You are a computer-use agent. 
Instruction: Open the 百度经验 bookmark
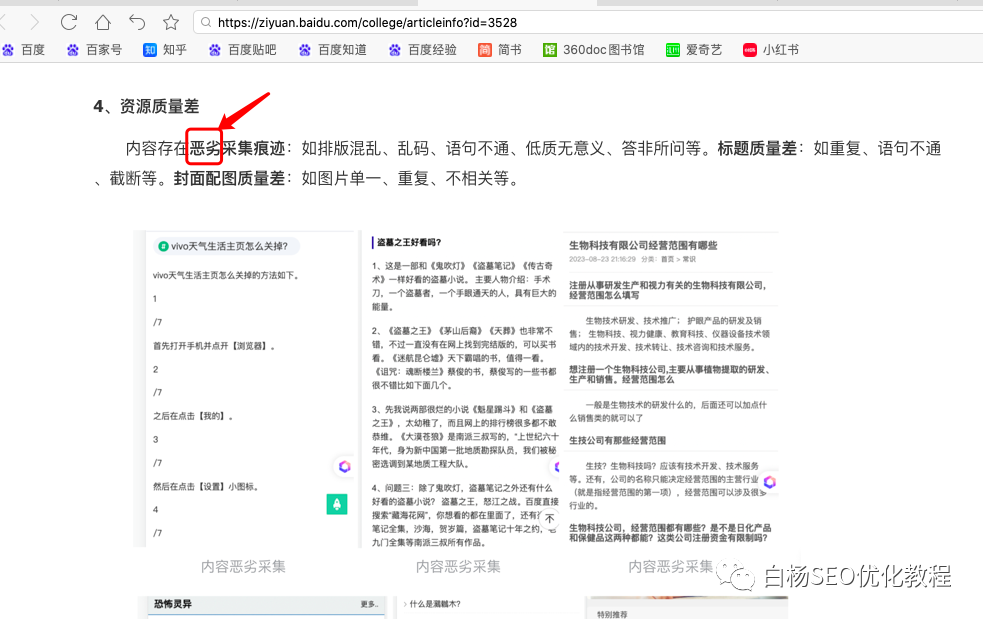click(422, 48)
